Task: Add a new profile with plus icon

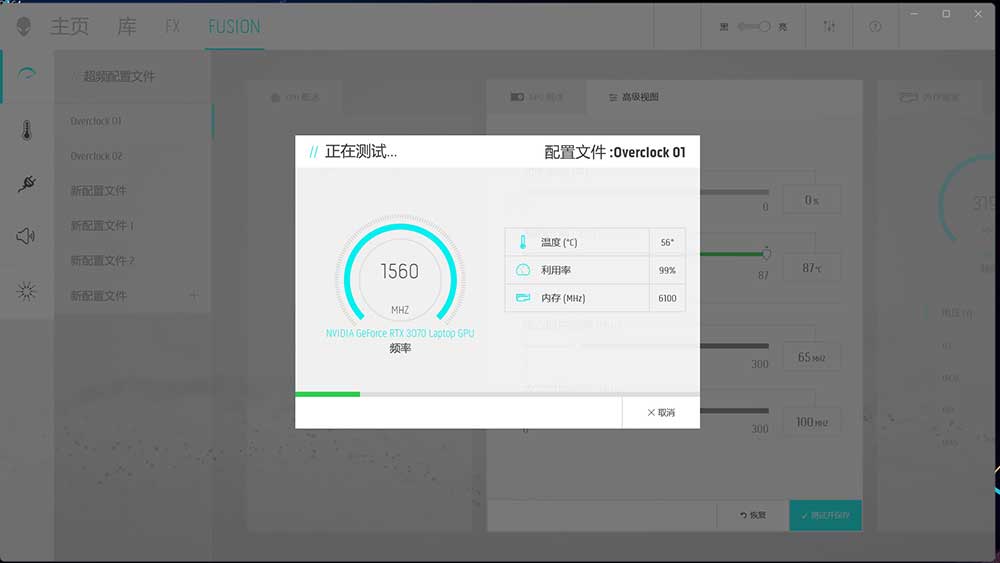Action: point(193,295)
